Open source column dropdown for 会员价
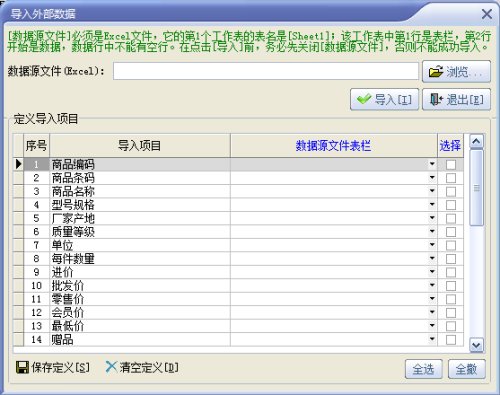 [432, 312]
